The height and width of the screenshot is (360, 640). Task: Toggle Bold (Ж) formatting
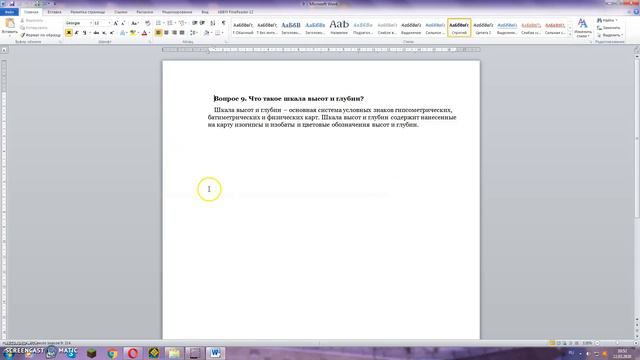tap(69, 33)
